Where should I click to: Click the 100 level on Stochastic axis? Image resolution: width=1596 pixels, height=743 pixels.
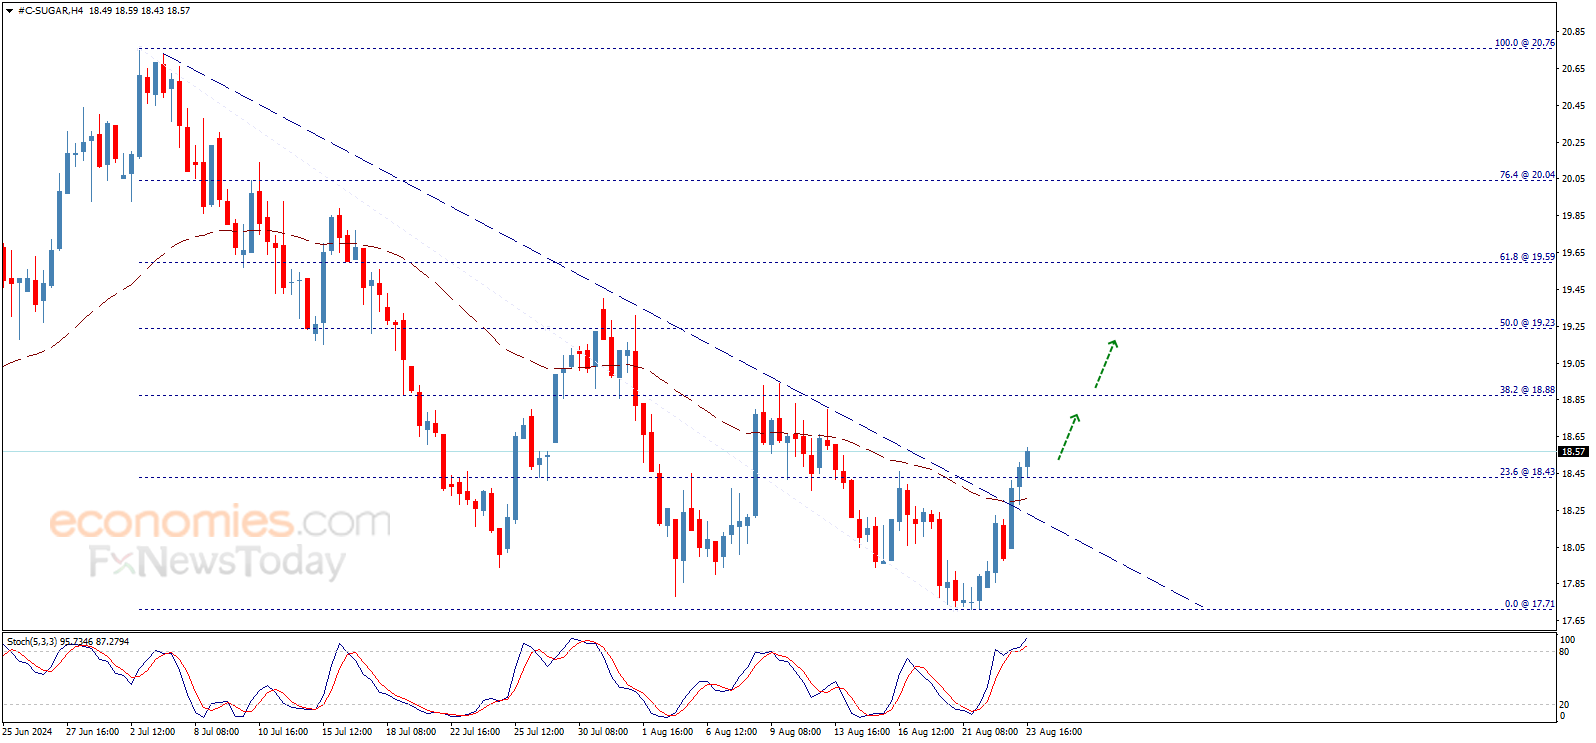click(1567, 640)
